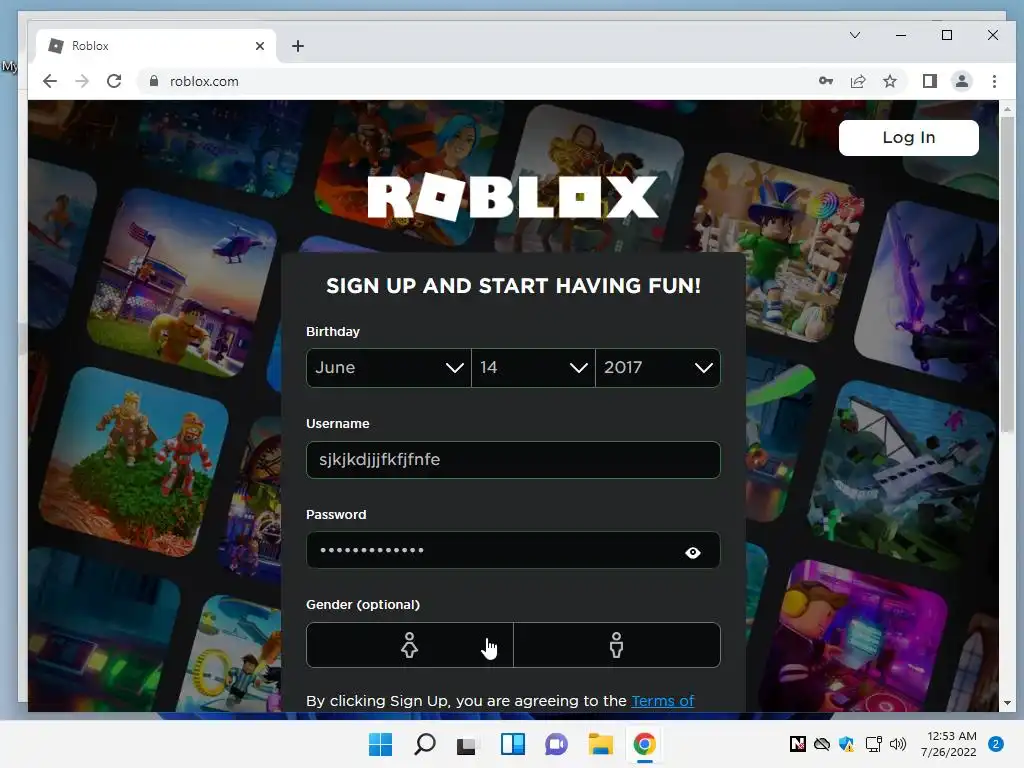Open File Explorer from taskbar
Screen dimensions: 1024x768
[x=600, y=744]
